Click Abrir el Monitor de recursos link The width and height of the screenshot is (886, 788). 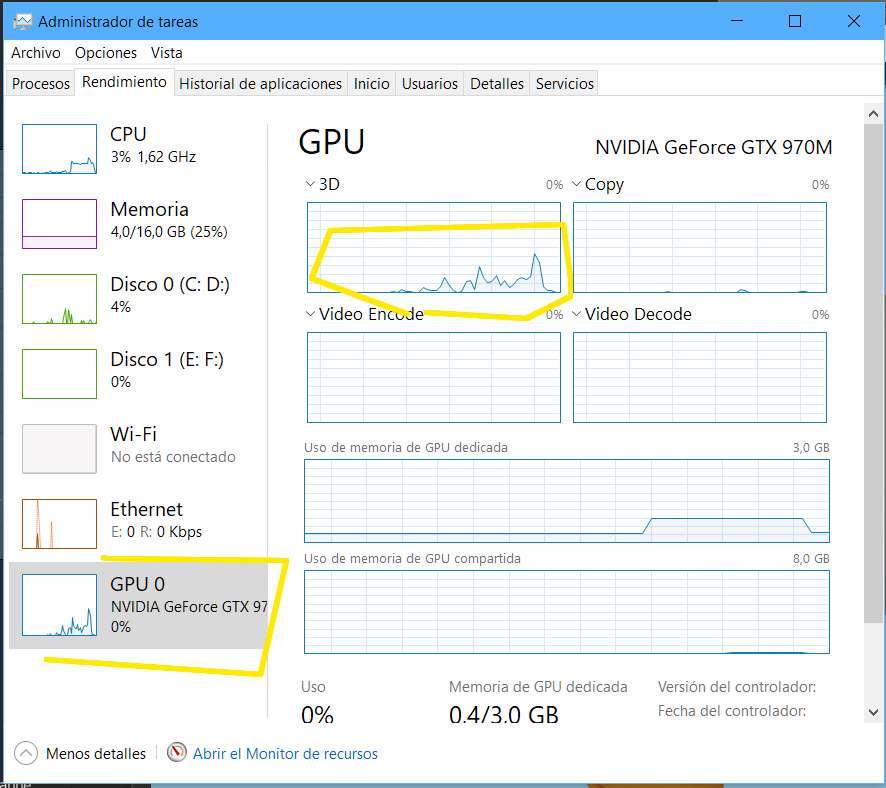(285, 754)
